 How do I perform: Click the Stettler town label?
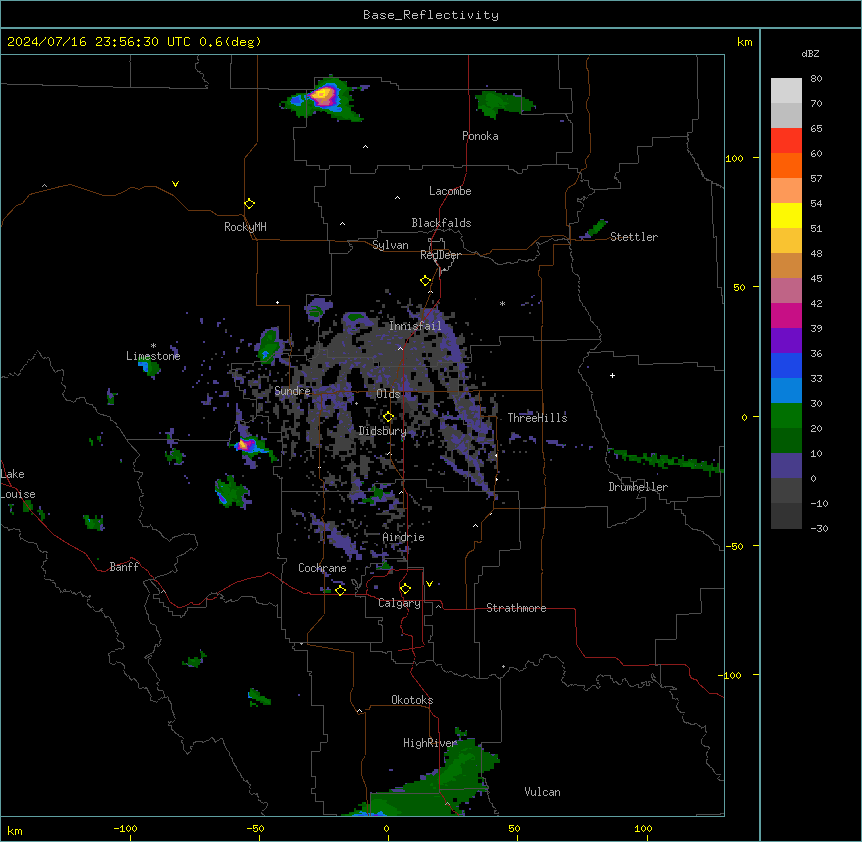(x=634, y=237)
